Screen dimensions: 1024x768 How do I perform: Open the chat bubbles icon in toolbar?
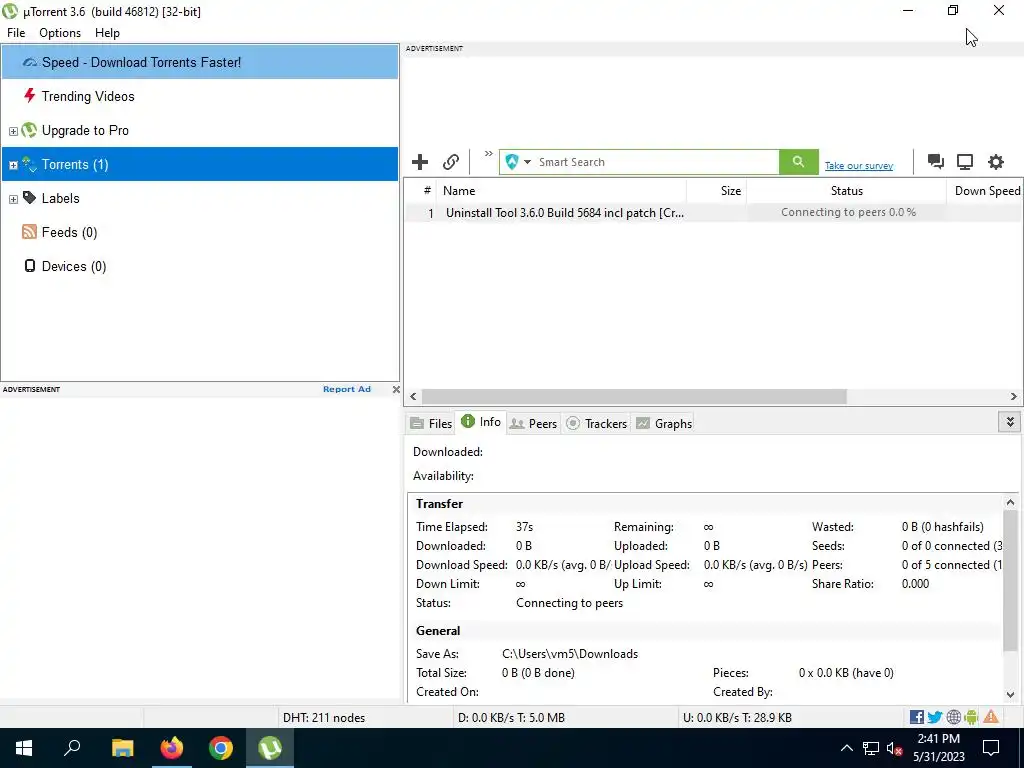[936, 162]
